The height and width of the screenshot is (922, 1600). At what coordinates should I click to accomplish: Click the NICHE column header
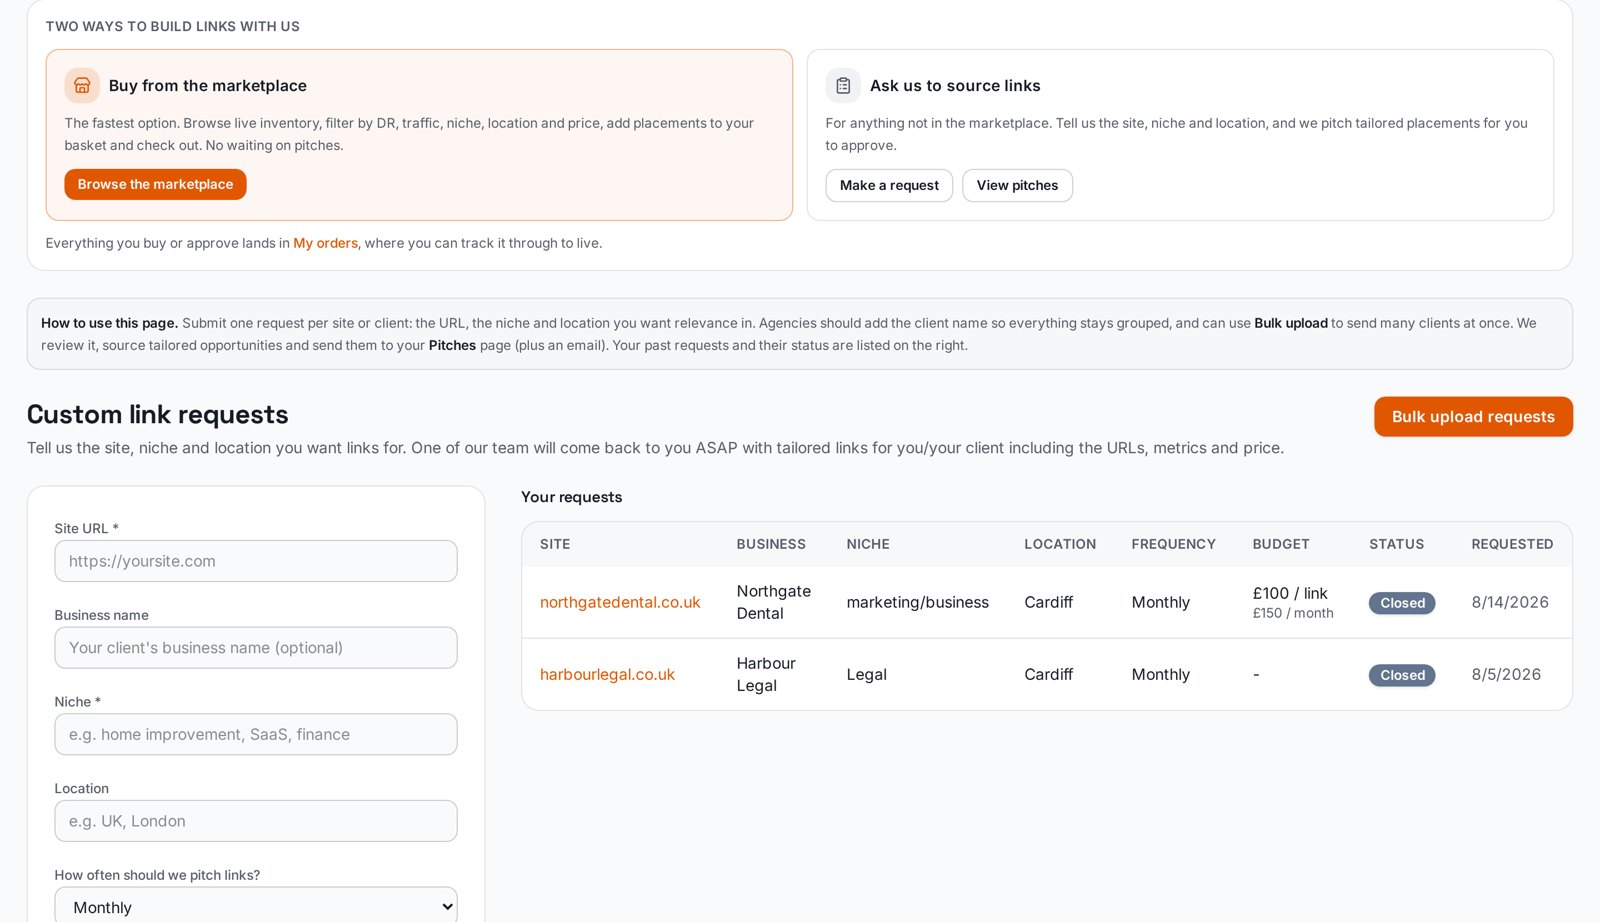(868, 544)
